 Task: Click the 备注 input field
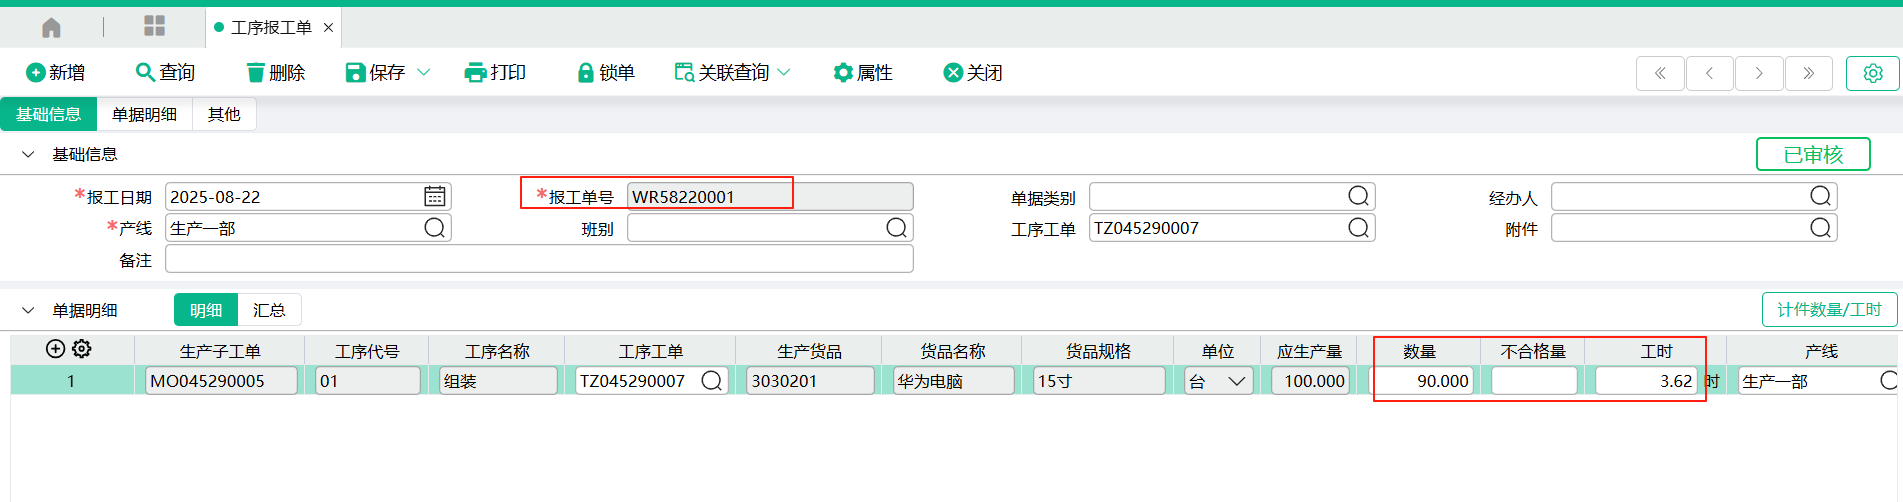click(539, 260)
